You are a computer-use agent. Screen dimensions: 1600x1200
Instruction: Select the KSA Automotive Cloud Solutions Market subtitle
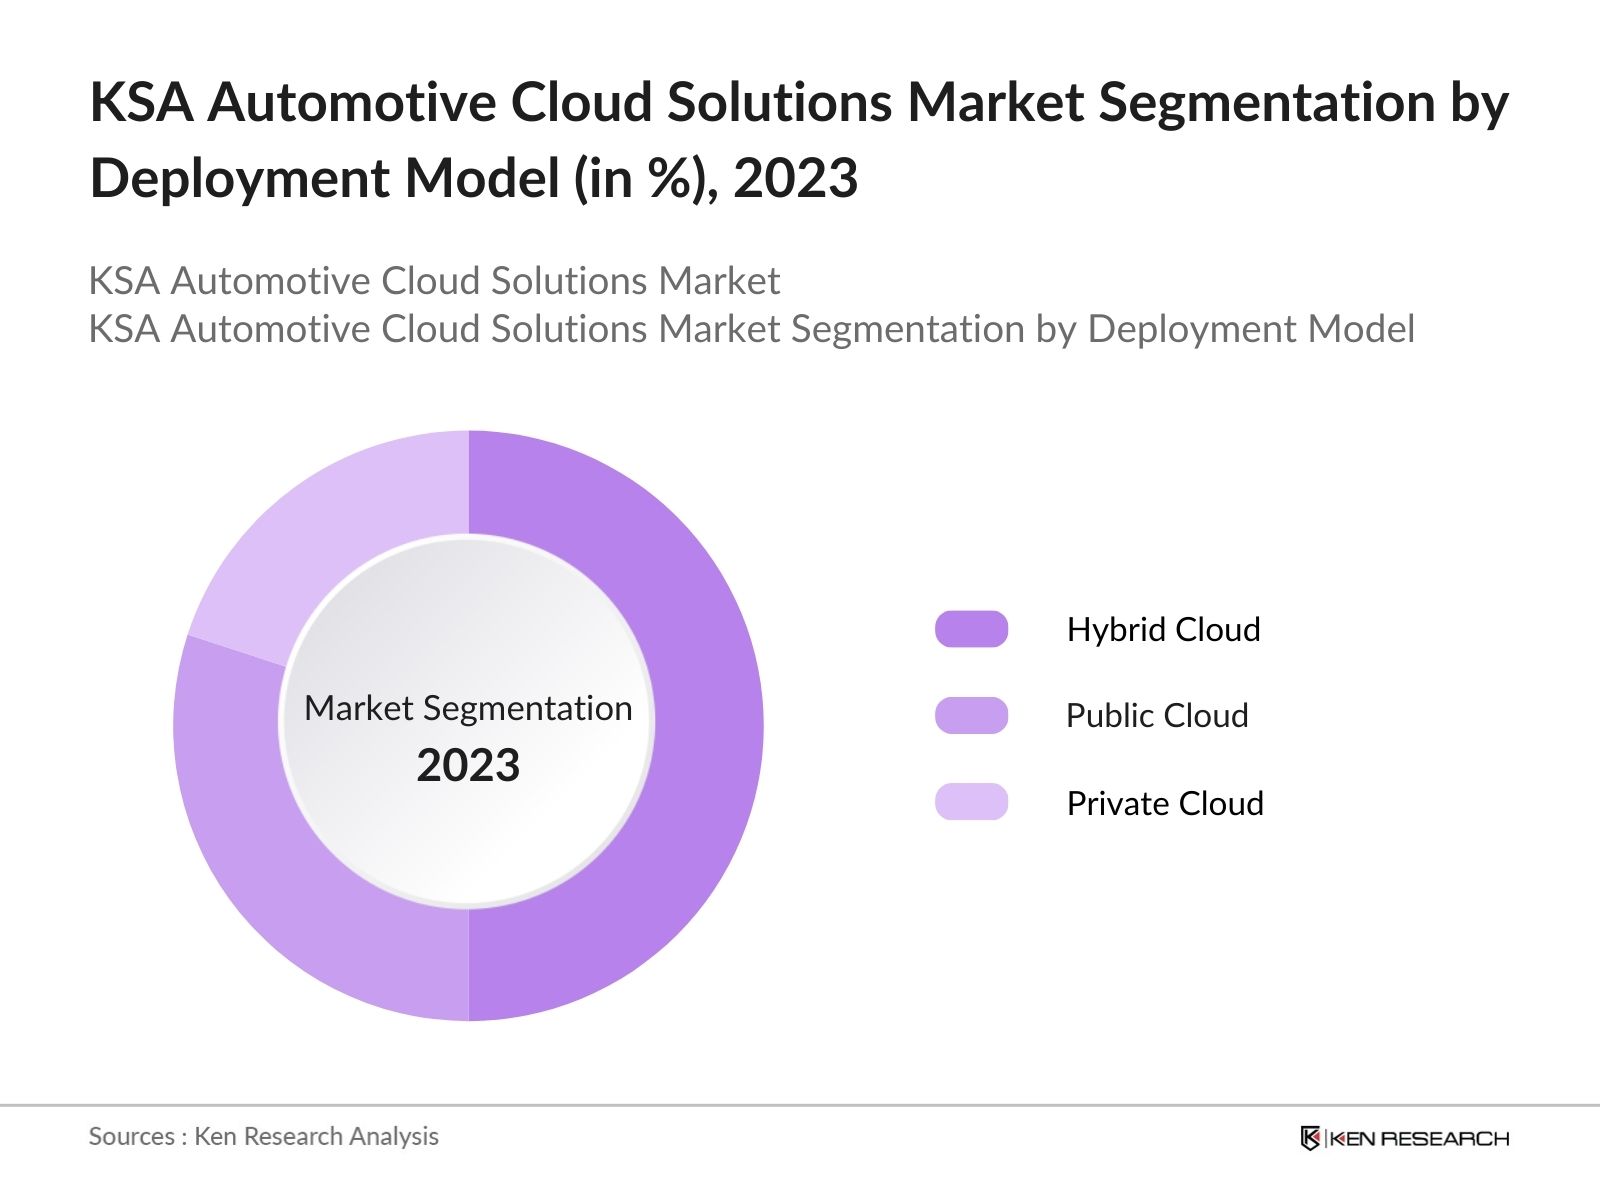point(435,281)
